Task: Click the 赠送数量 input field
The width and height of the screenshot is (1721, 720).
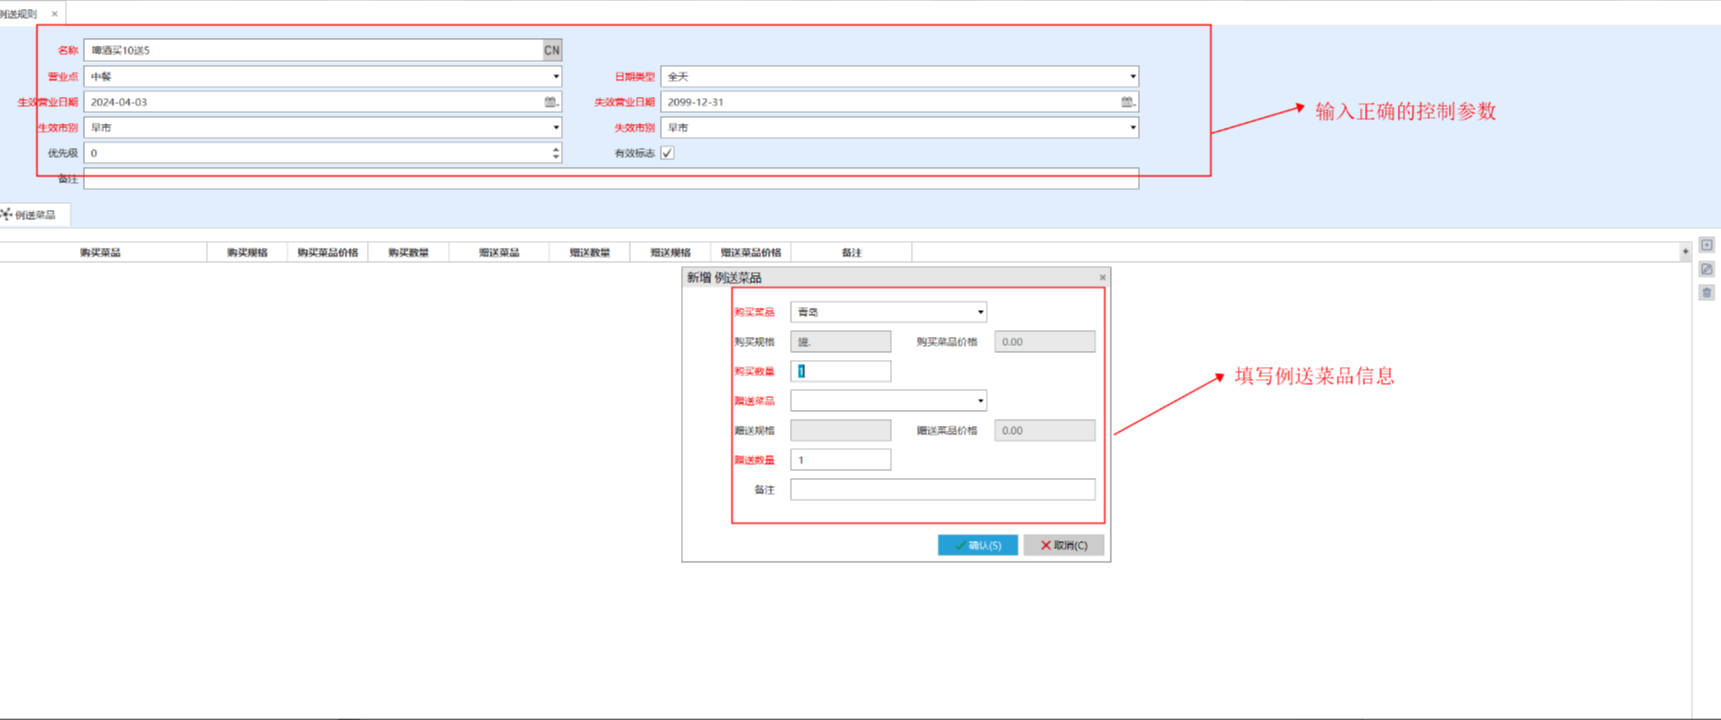Action: [x=840, y=460]
